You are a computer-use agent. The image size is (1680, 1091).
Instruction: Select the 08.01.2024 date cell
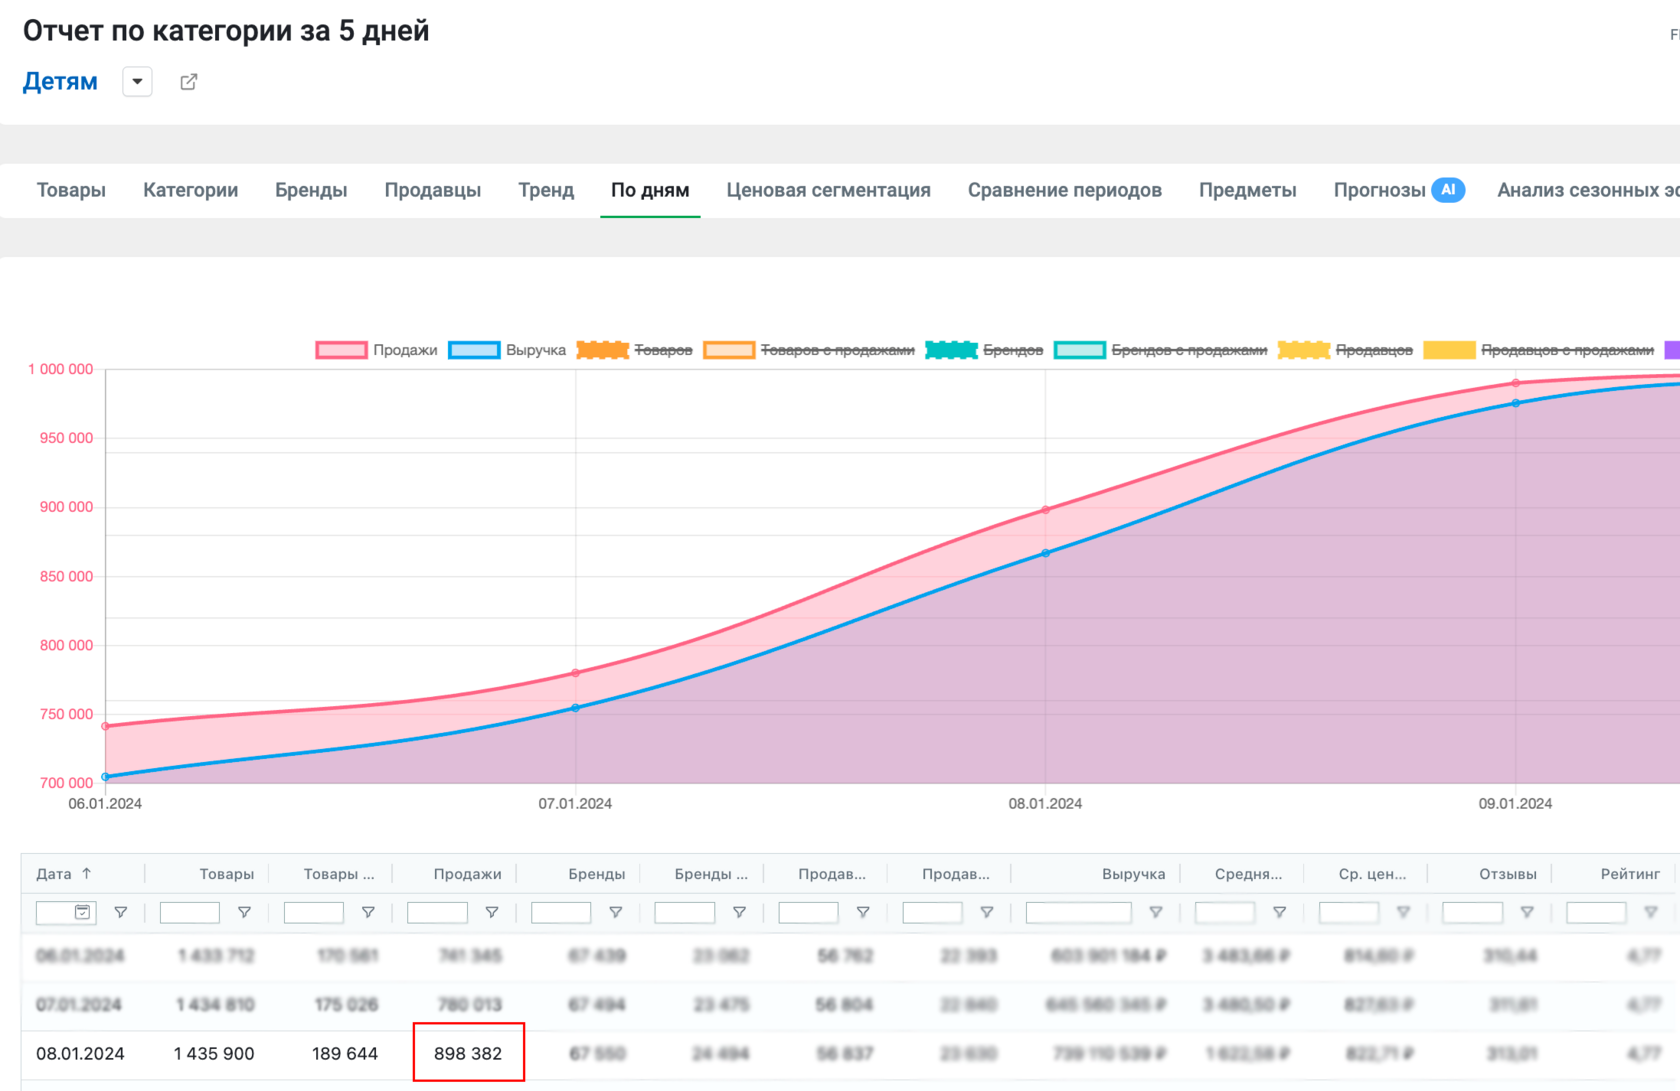[80, 1053]
